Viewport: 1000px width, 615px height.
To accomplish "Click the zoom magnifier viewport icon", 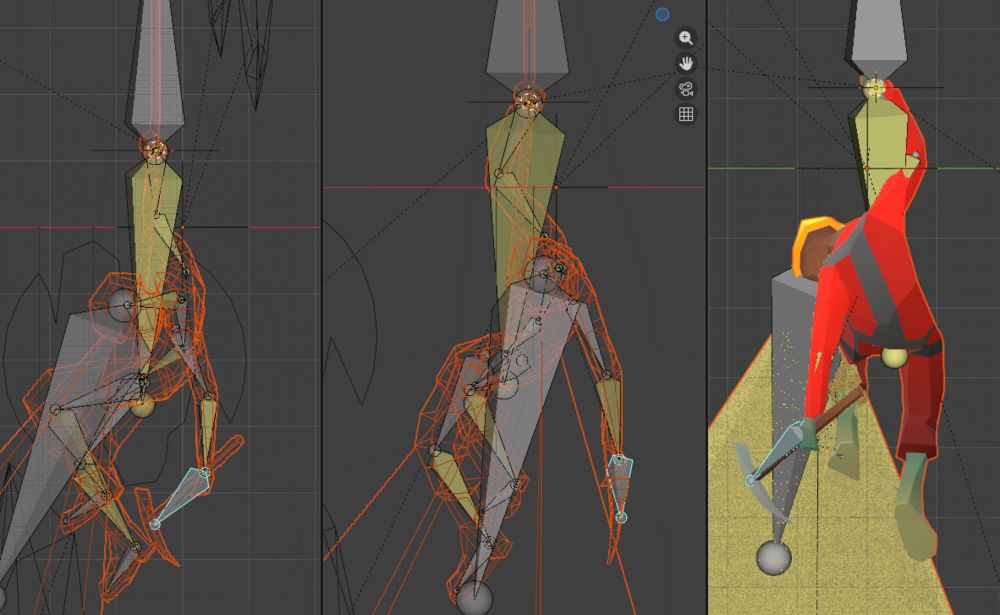I will click(x=686, y=38).
